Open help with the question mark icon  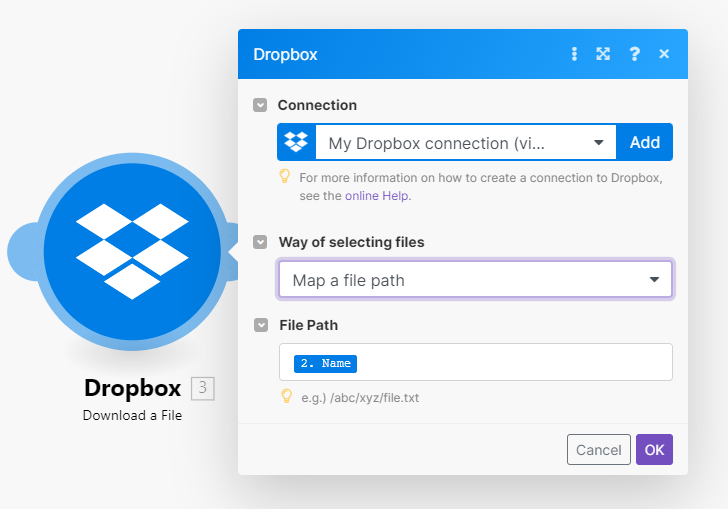click(x=634, y=54)
